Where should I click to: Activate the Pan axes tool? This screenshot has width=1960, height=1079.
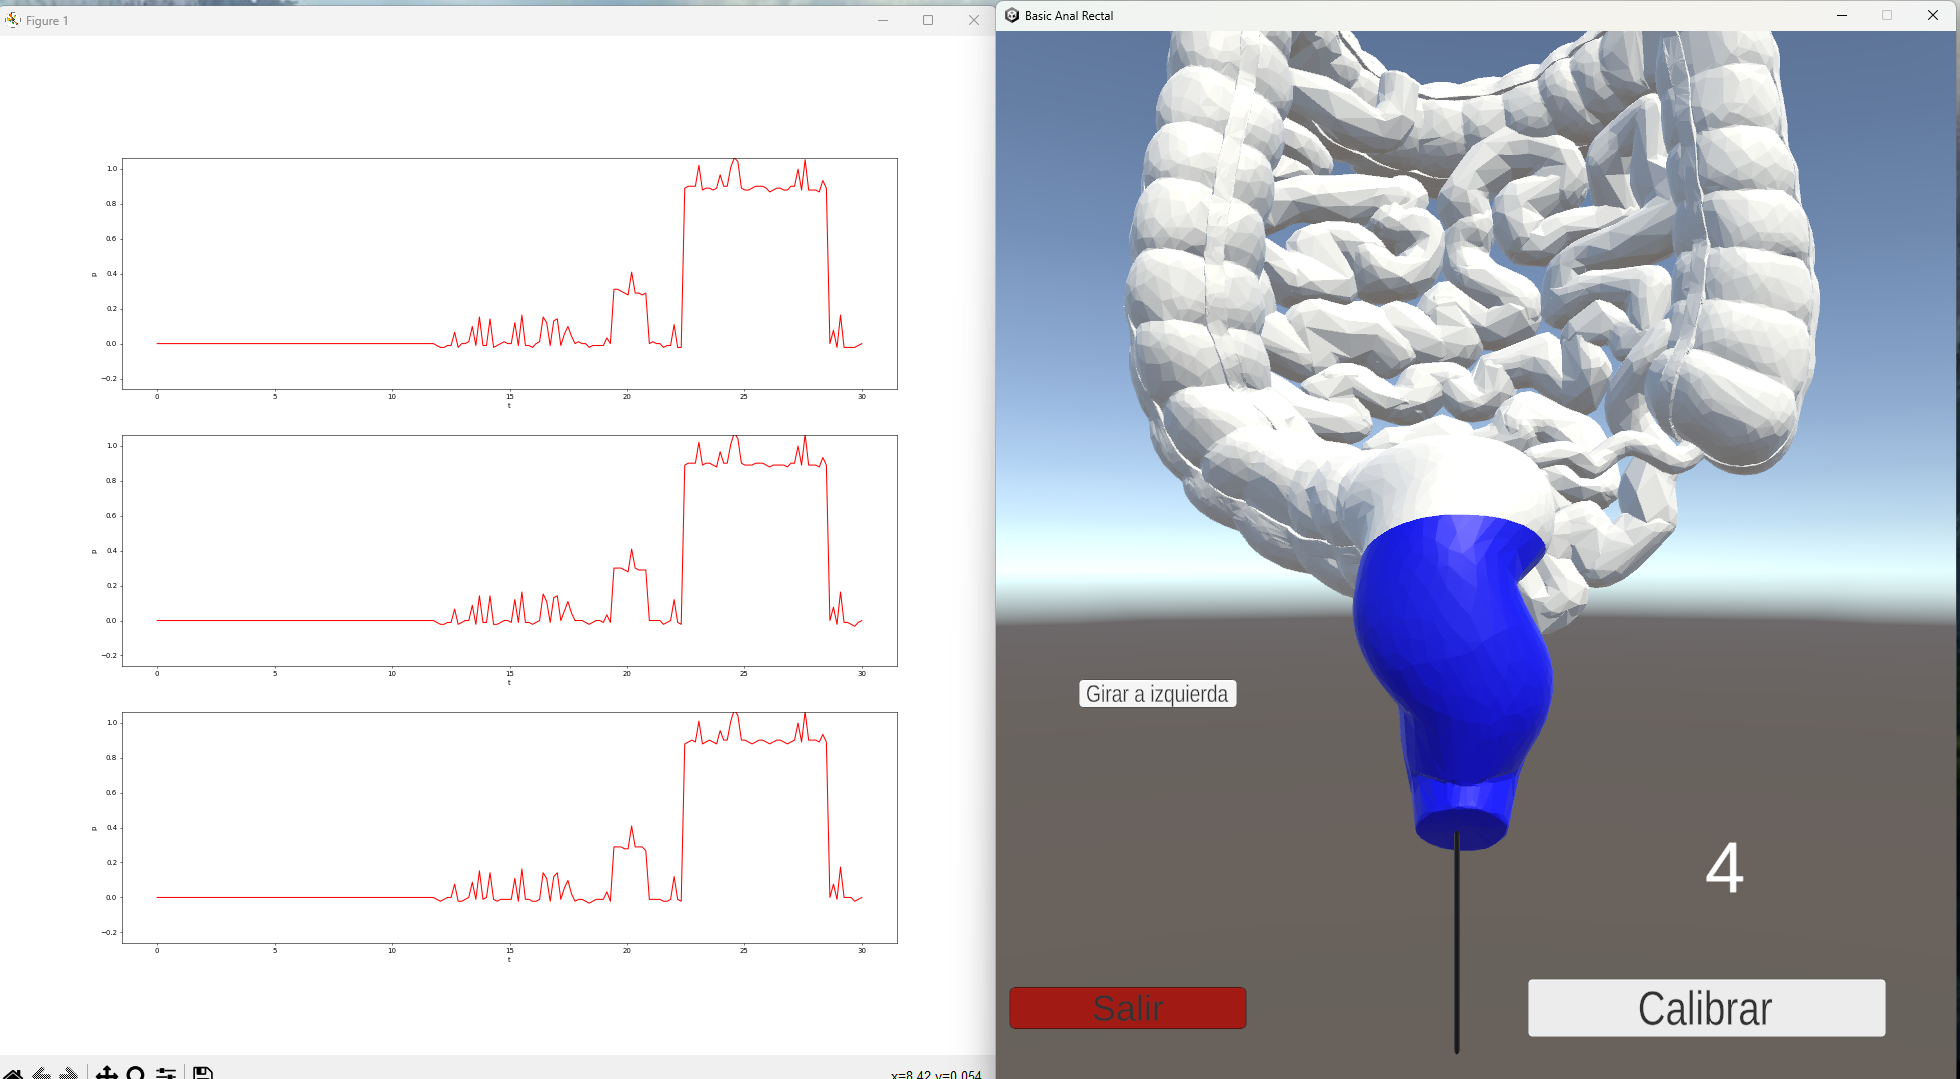point(106,1074)
